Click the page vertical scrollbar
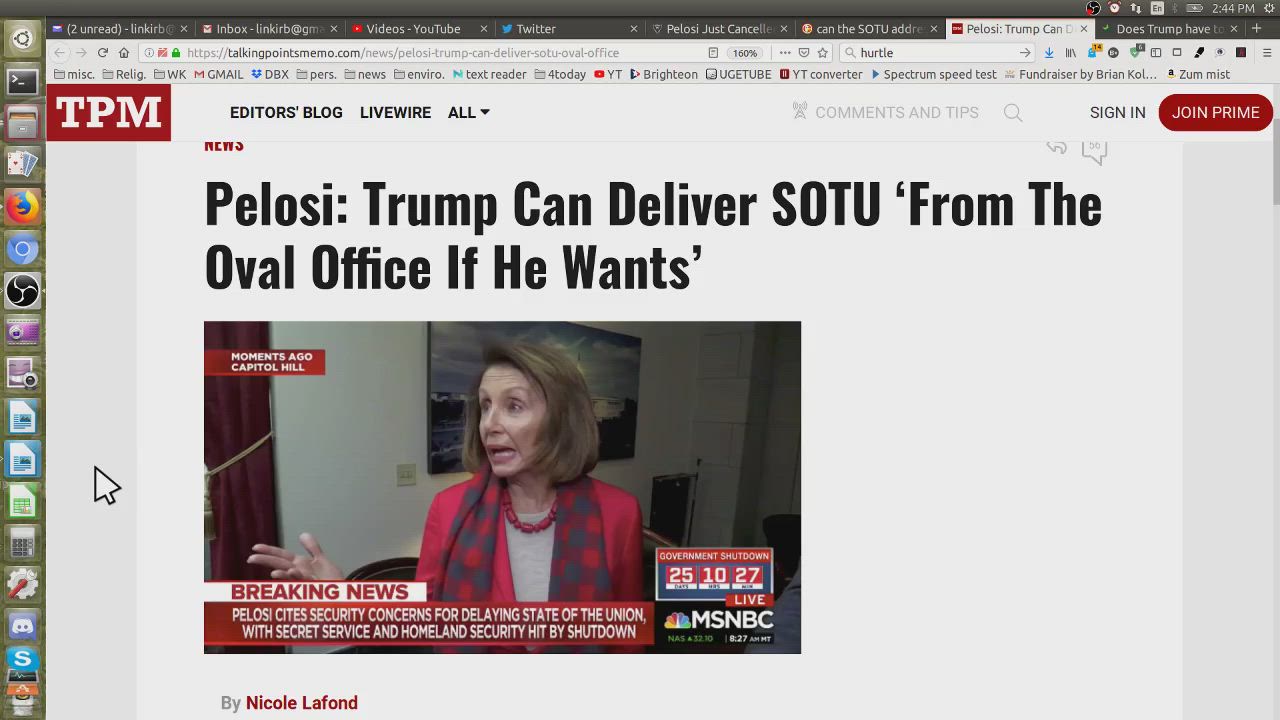 point(1274,400)
